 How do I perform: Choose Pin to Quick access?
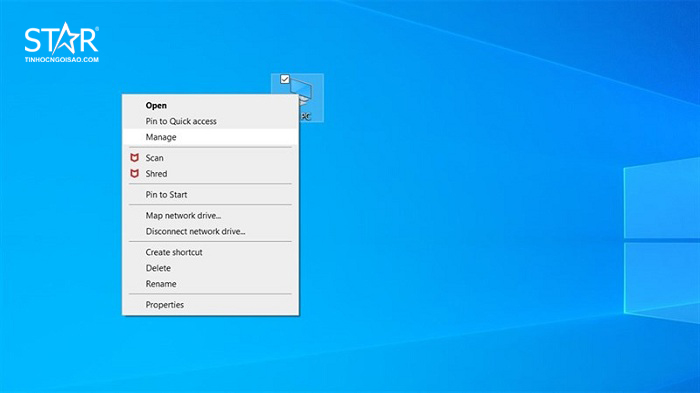pos(210,121)
